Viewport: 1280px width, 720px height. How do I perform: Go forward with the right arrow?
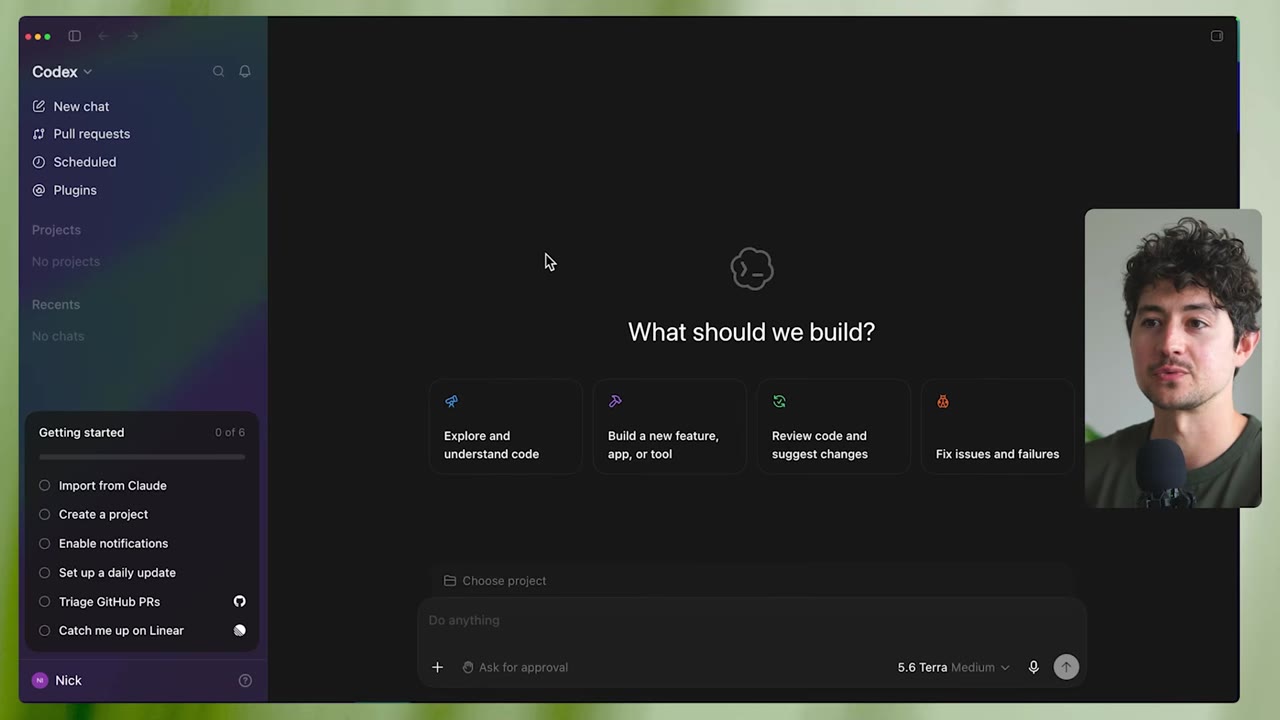pyautogui.click(x=132, y=36)
